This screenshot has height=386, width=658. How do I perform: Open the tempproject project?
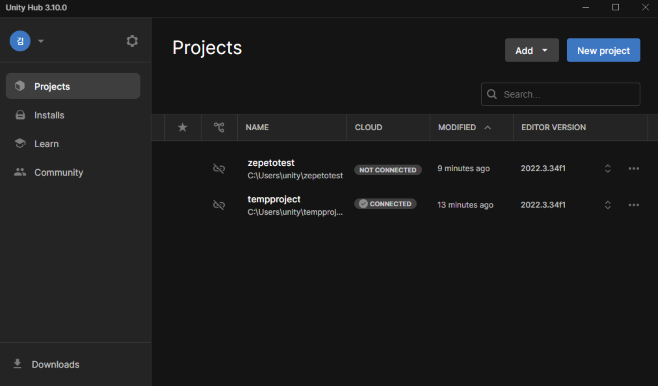click(x=274, y=199)
